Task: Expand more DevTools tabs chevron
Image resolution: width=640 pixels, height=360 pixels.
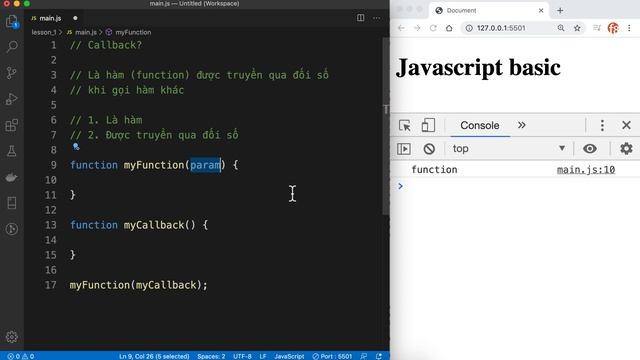Action: coord(522,125)
